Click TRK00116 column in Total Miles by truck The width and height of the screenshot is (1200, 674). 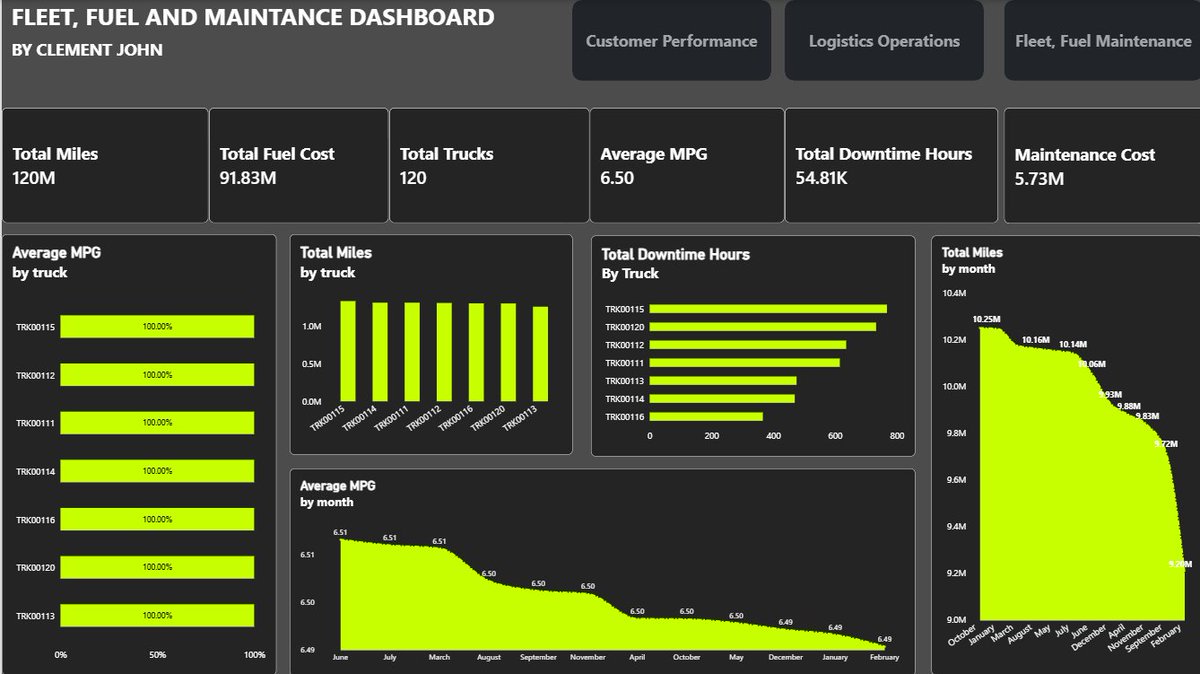click(476, 352)
